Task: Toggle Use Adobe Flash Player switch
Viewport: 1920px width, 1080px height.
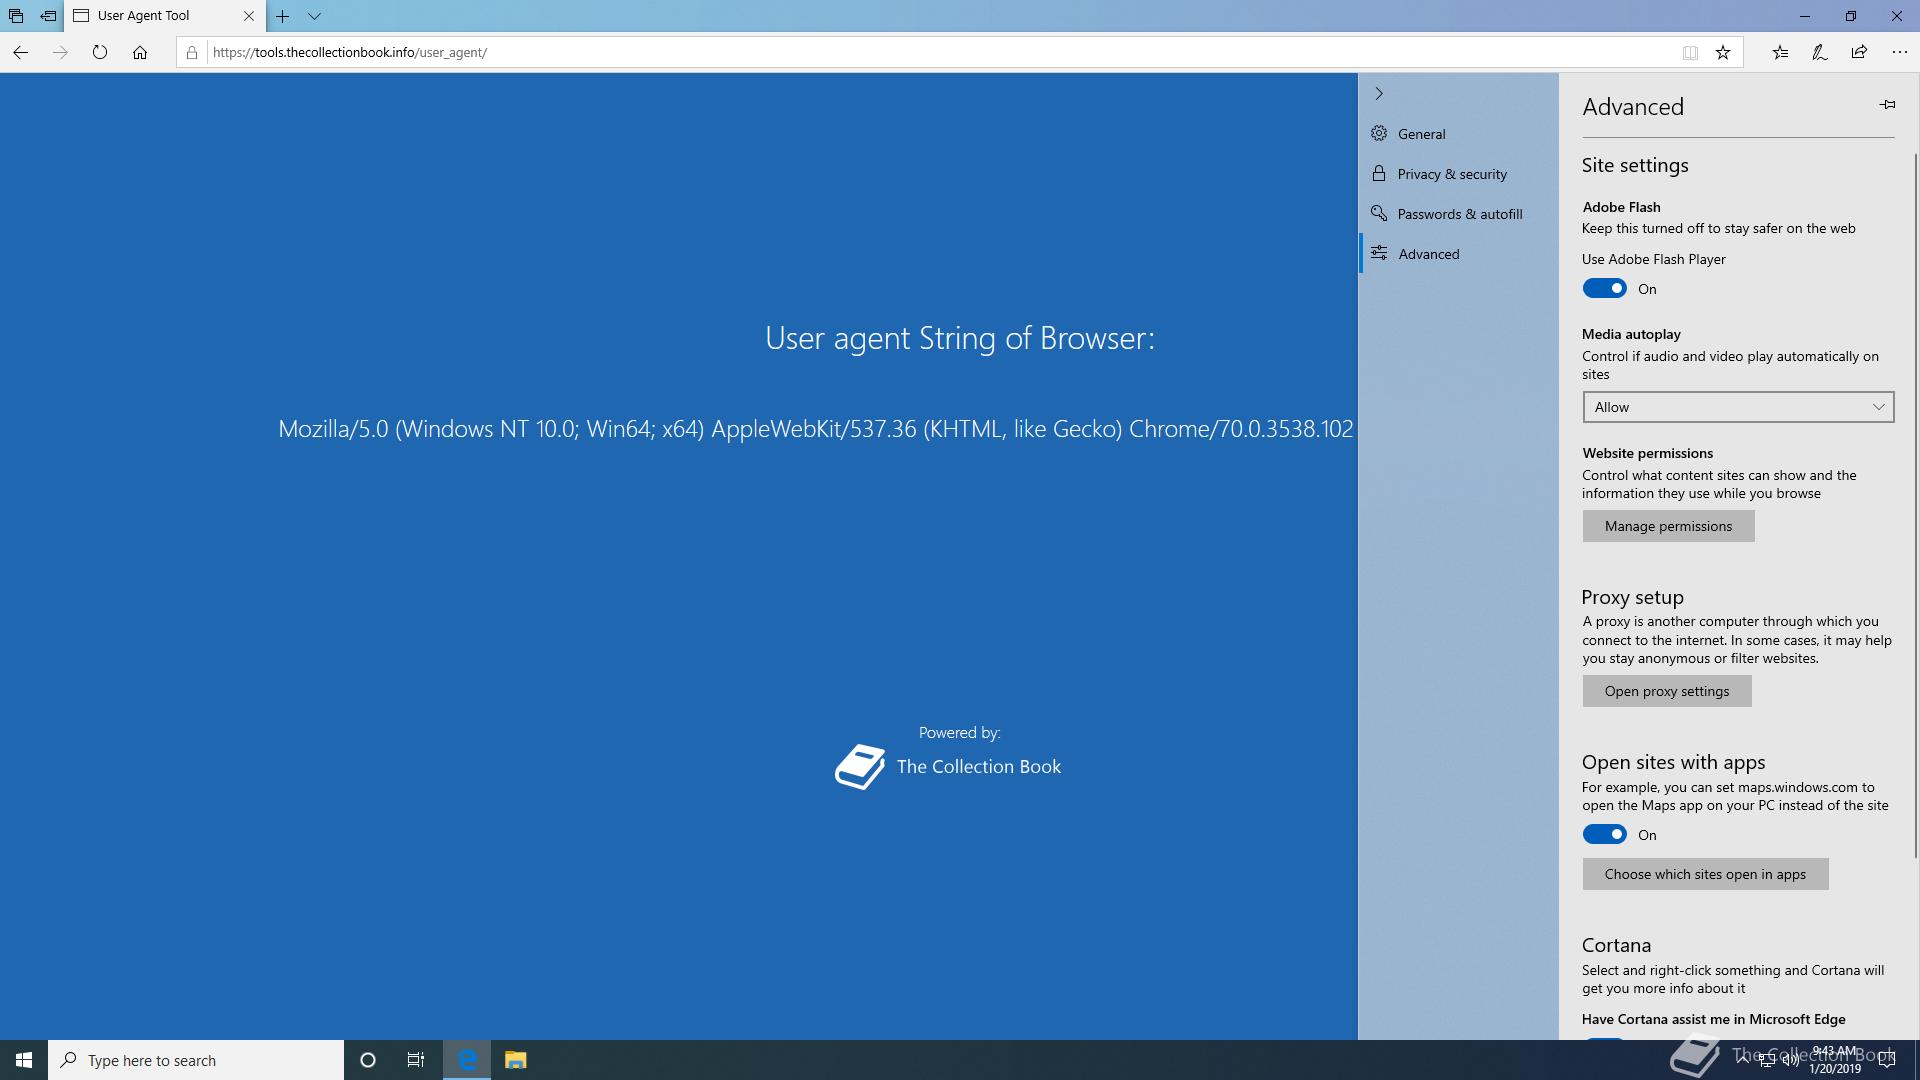Action: (1604, 289)
